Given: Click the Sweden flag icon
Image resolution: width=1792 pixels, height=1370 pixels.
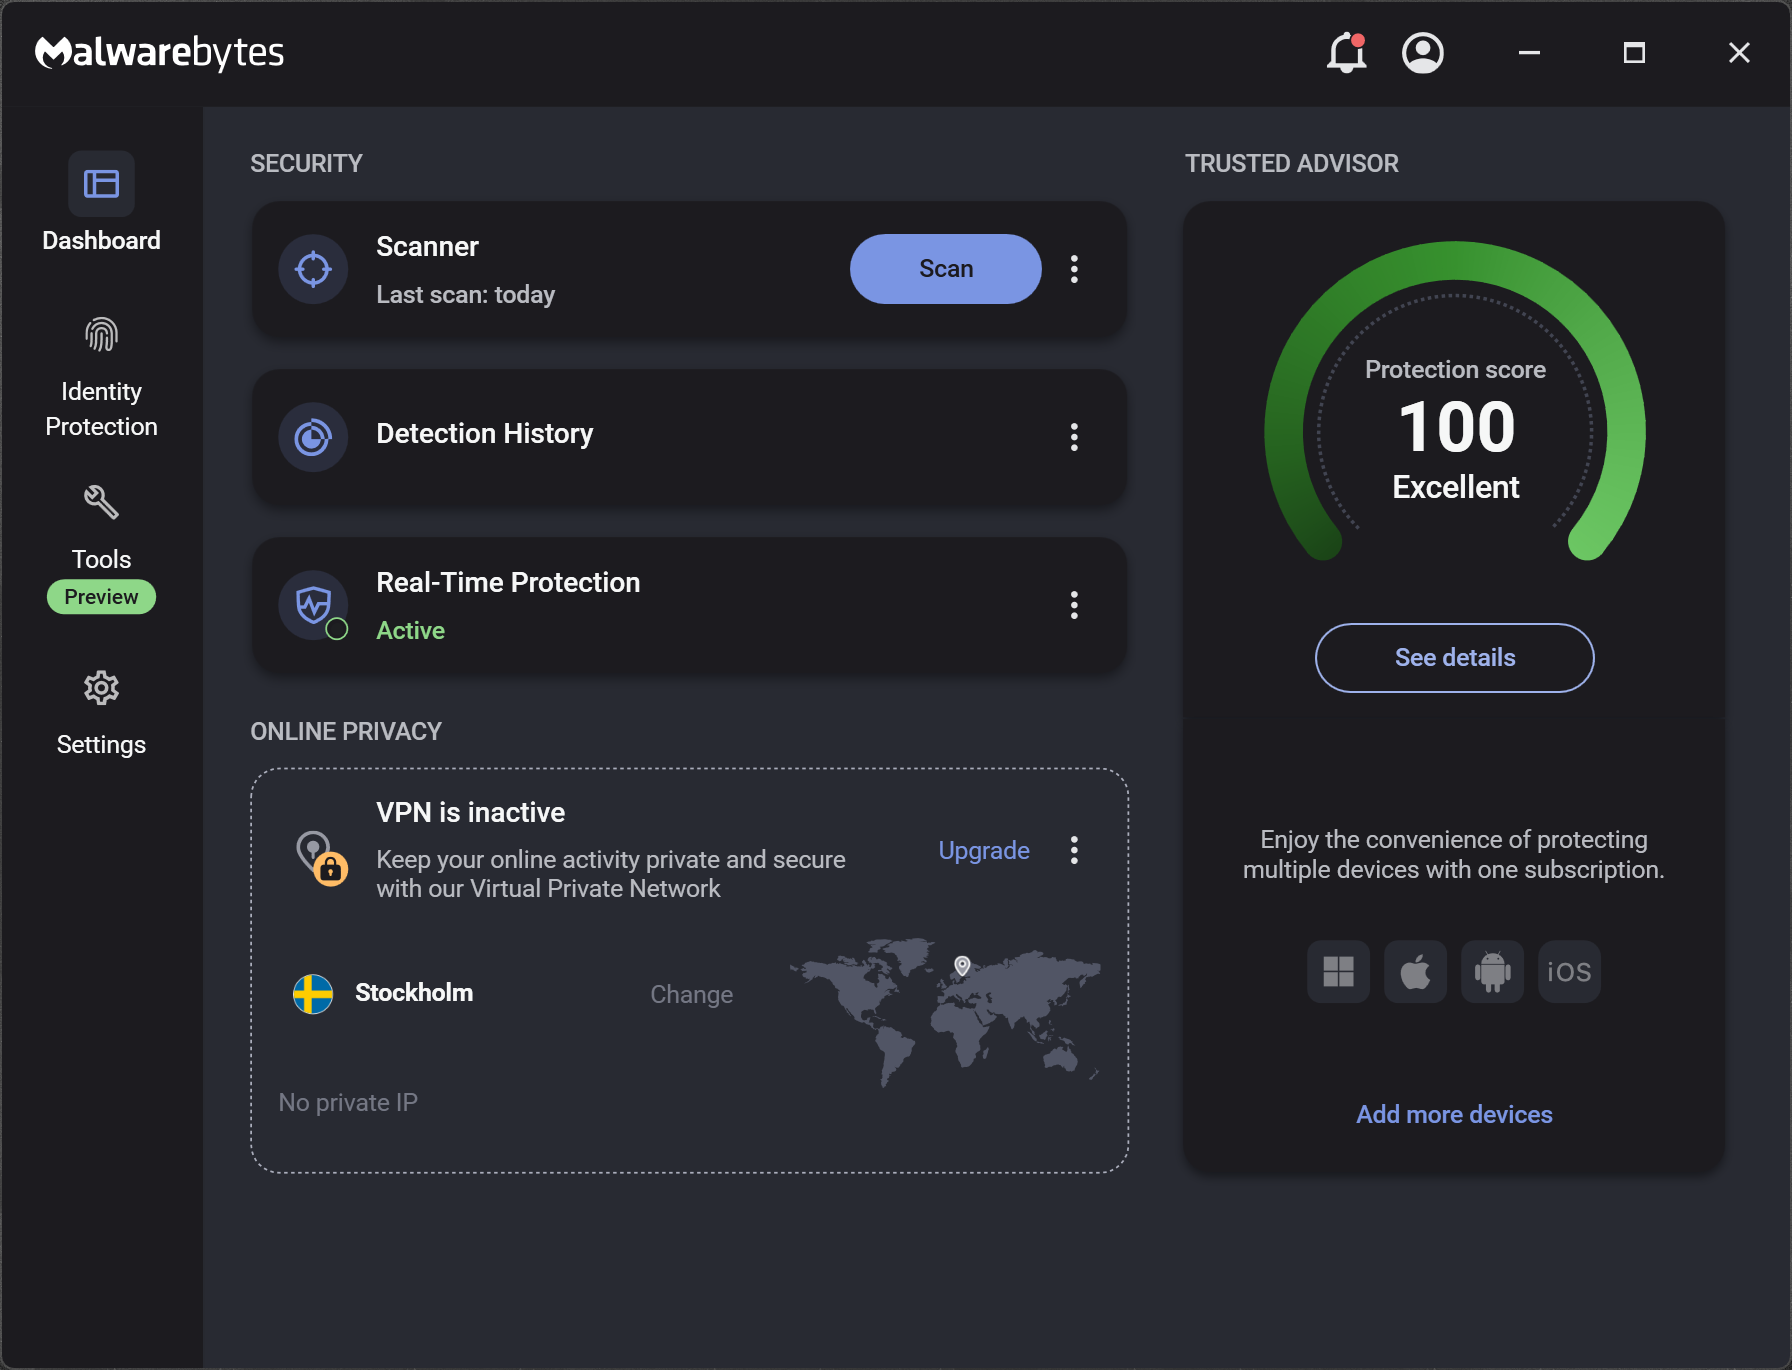Looking at the screenshot, I should (313, 994).
